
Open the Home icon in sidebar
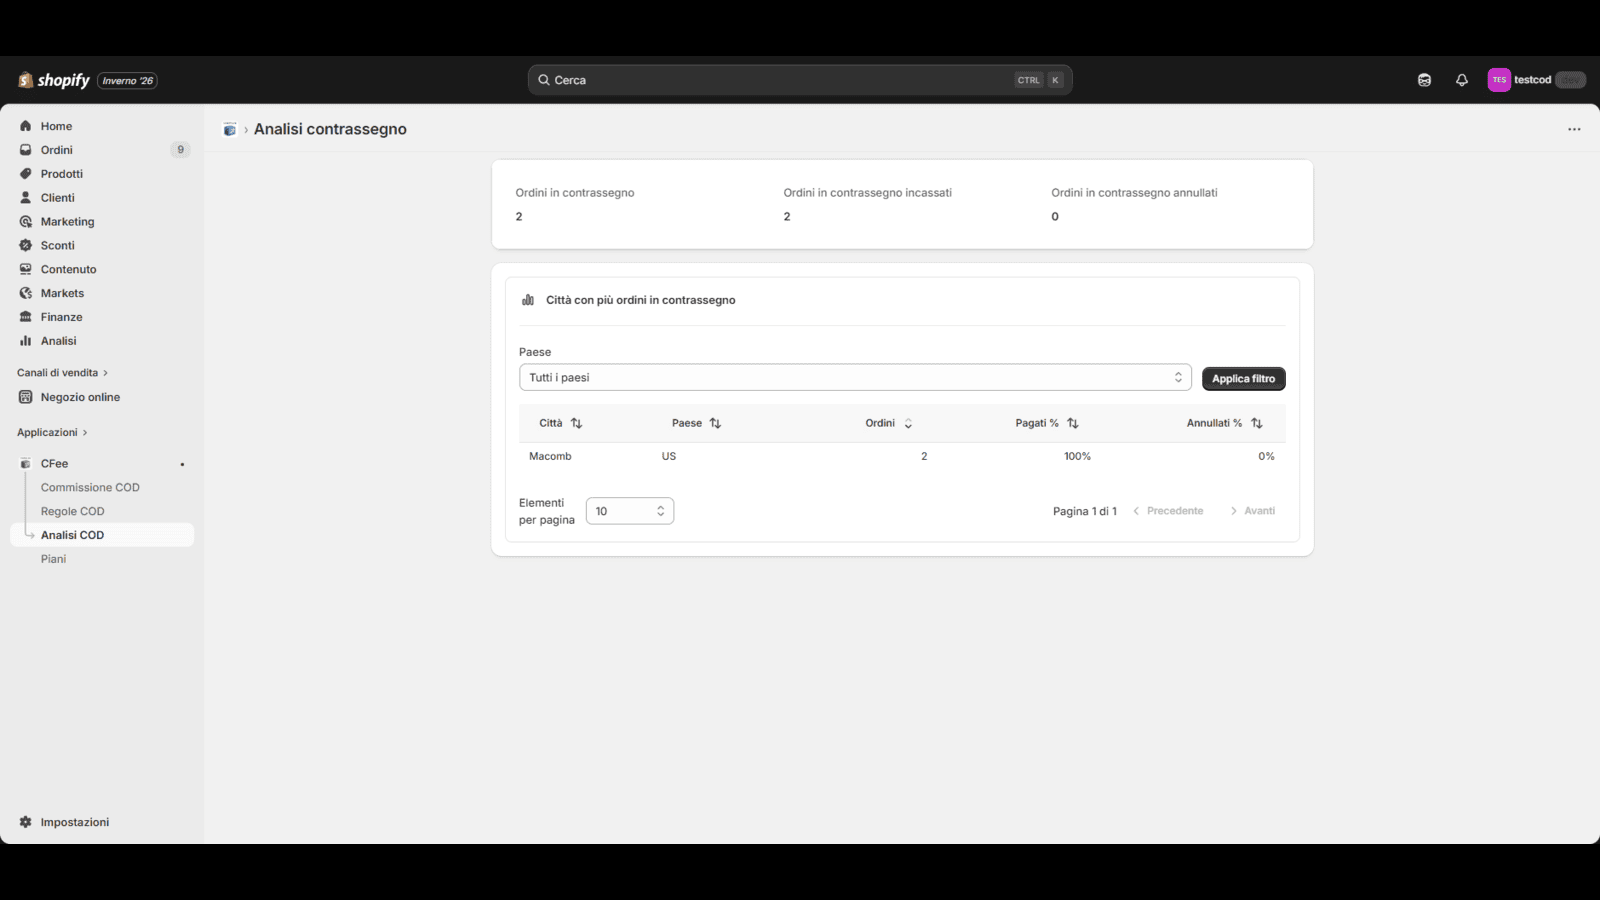point(26,126)
